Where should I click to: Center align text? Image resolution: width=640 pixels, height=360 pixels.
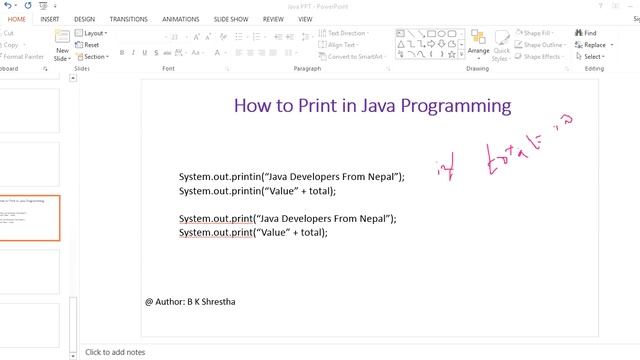(x=250, y=53)
